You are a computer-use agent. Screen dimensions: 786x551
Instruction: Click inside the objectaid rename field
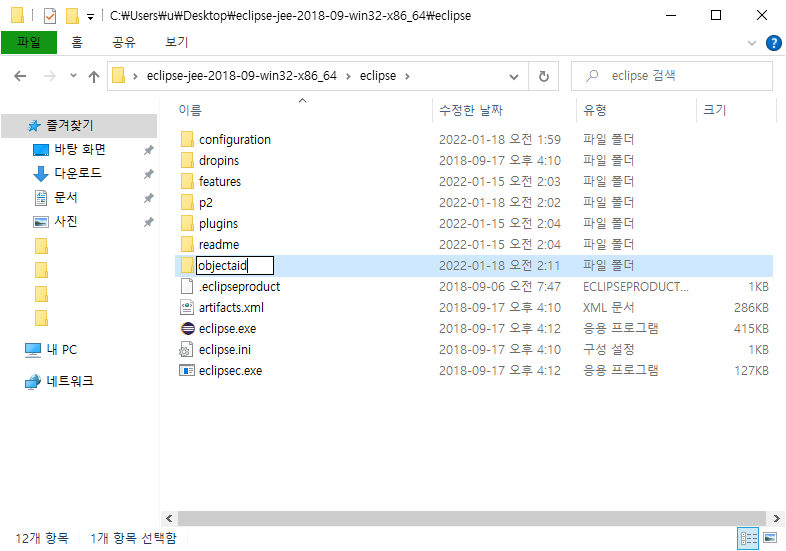[235, 266]
